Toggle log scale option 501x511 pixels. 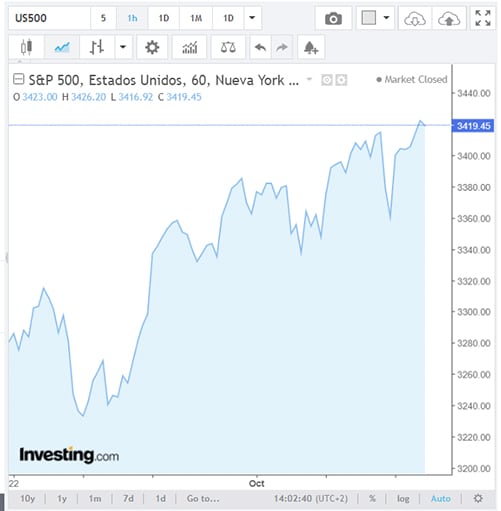coord(403,499)
